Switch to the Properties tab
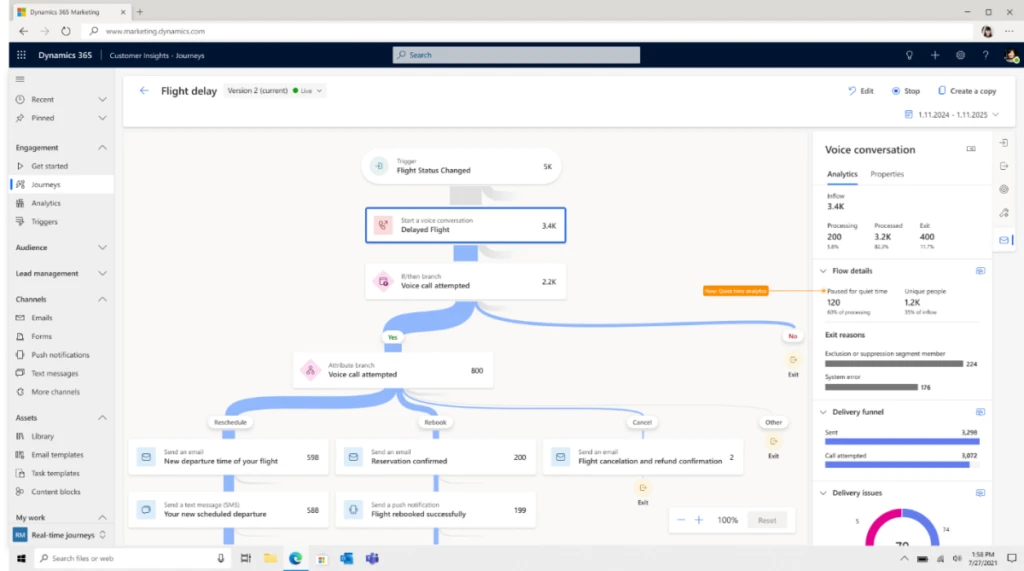This screenshot has width=1024, height=571. point(887,174)
